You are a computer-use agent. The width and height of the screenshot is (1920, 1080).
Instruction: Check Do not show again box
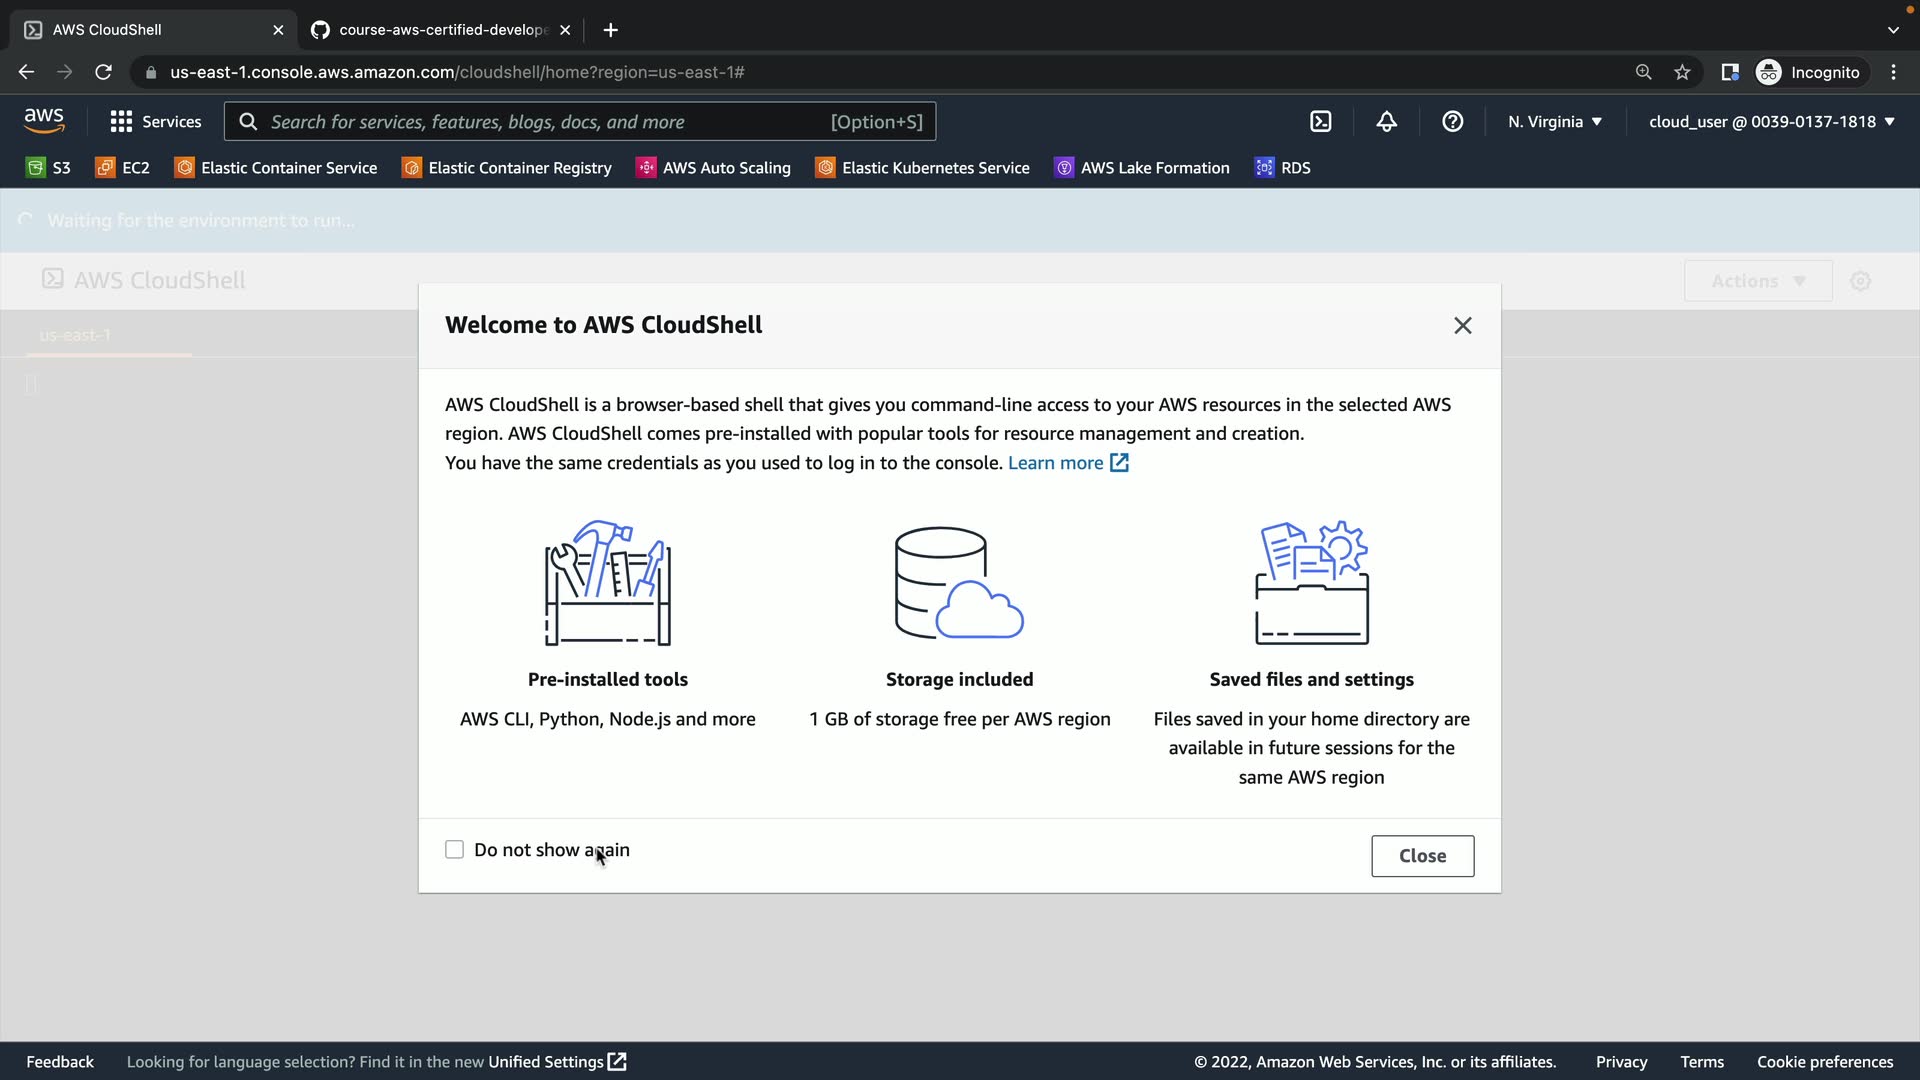[454, 850]
